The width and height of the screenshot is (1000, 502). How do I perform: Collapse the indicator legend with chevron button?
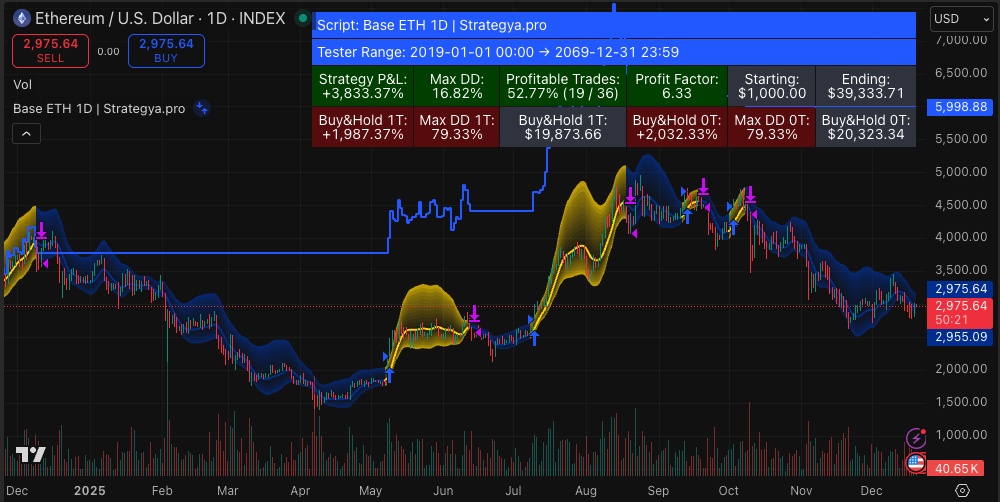point(26,134)
